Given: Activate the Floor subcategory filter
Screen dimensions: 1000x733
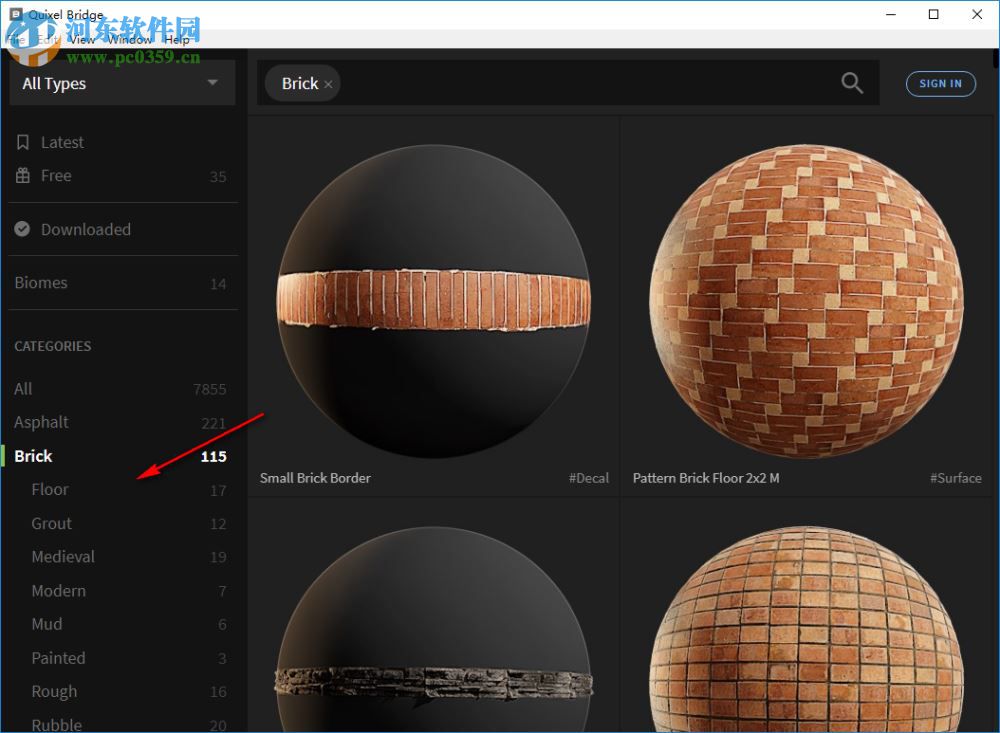Looking at the screenshot, I should click(x=50, y=490).
